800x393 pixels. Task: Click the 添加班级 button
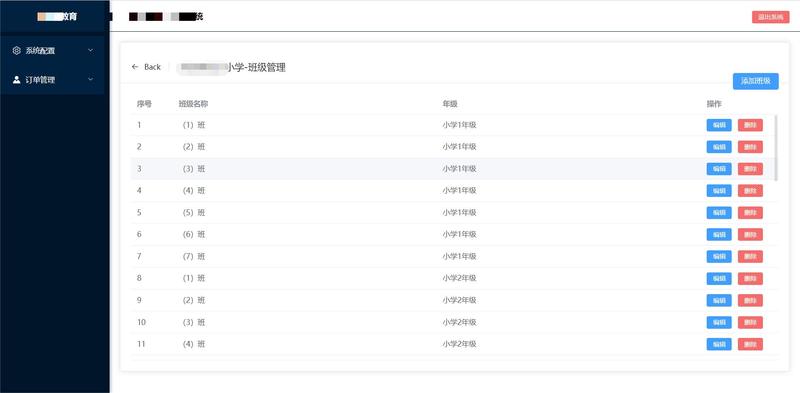click(756, 81)
